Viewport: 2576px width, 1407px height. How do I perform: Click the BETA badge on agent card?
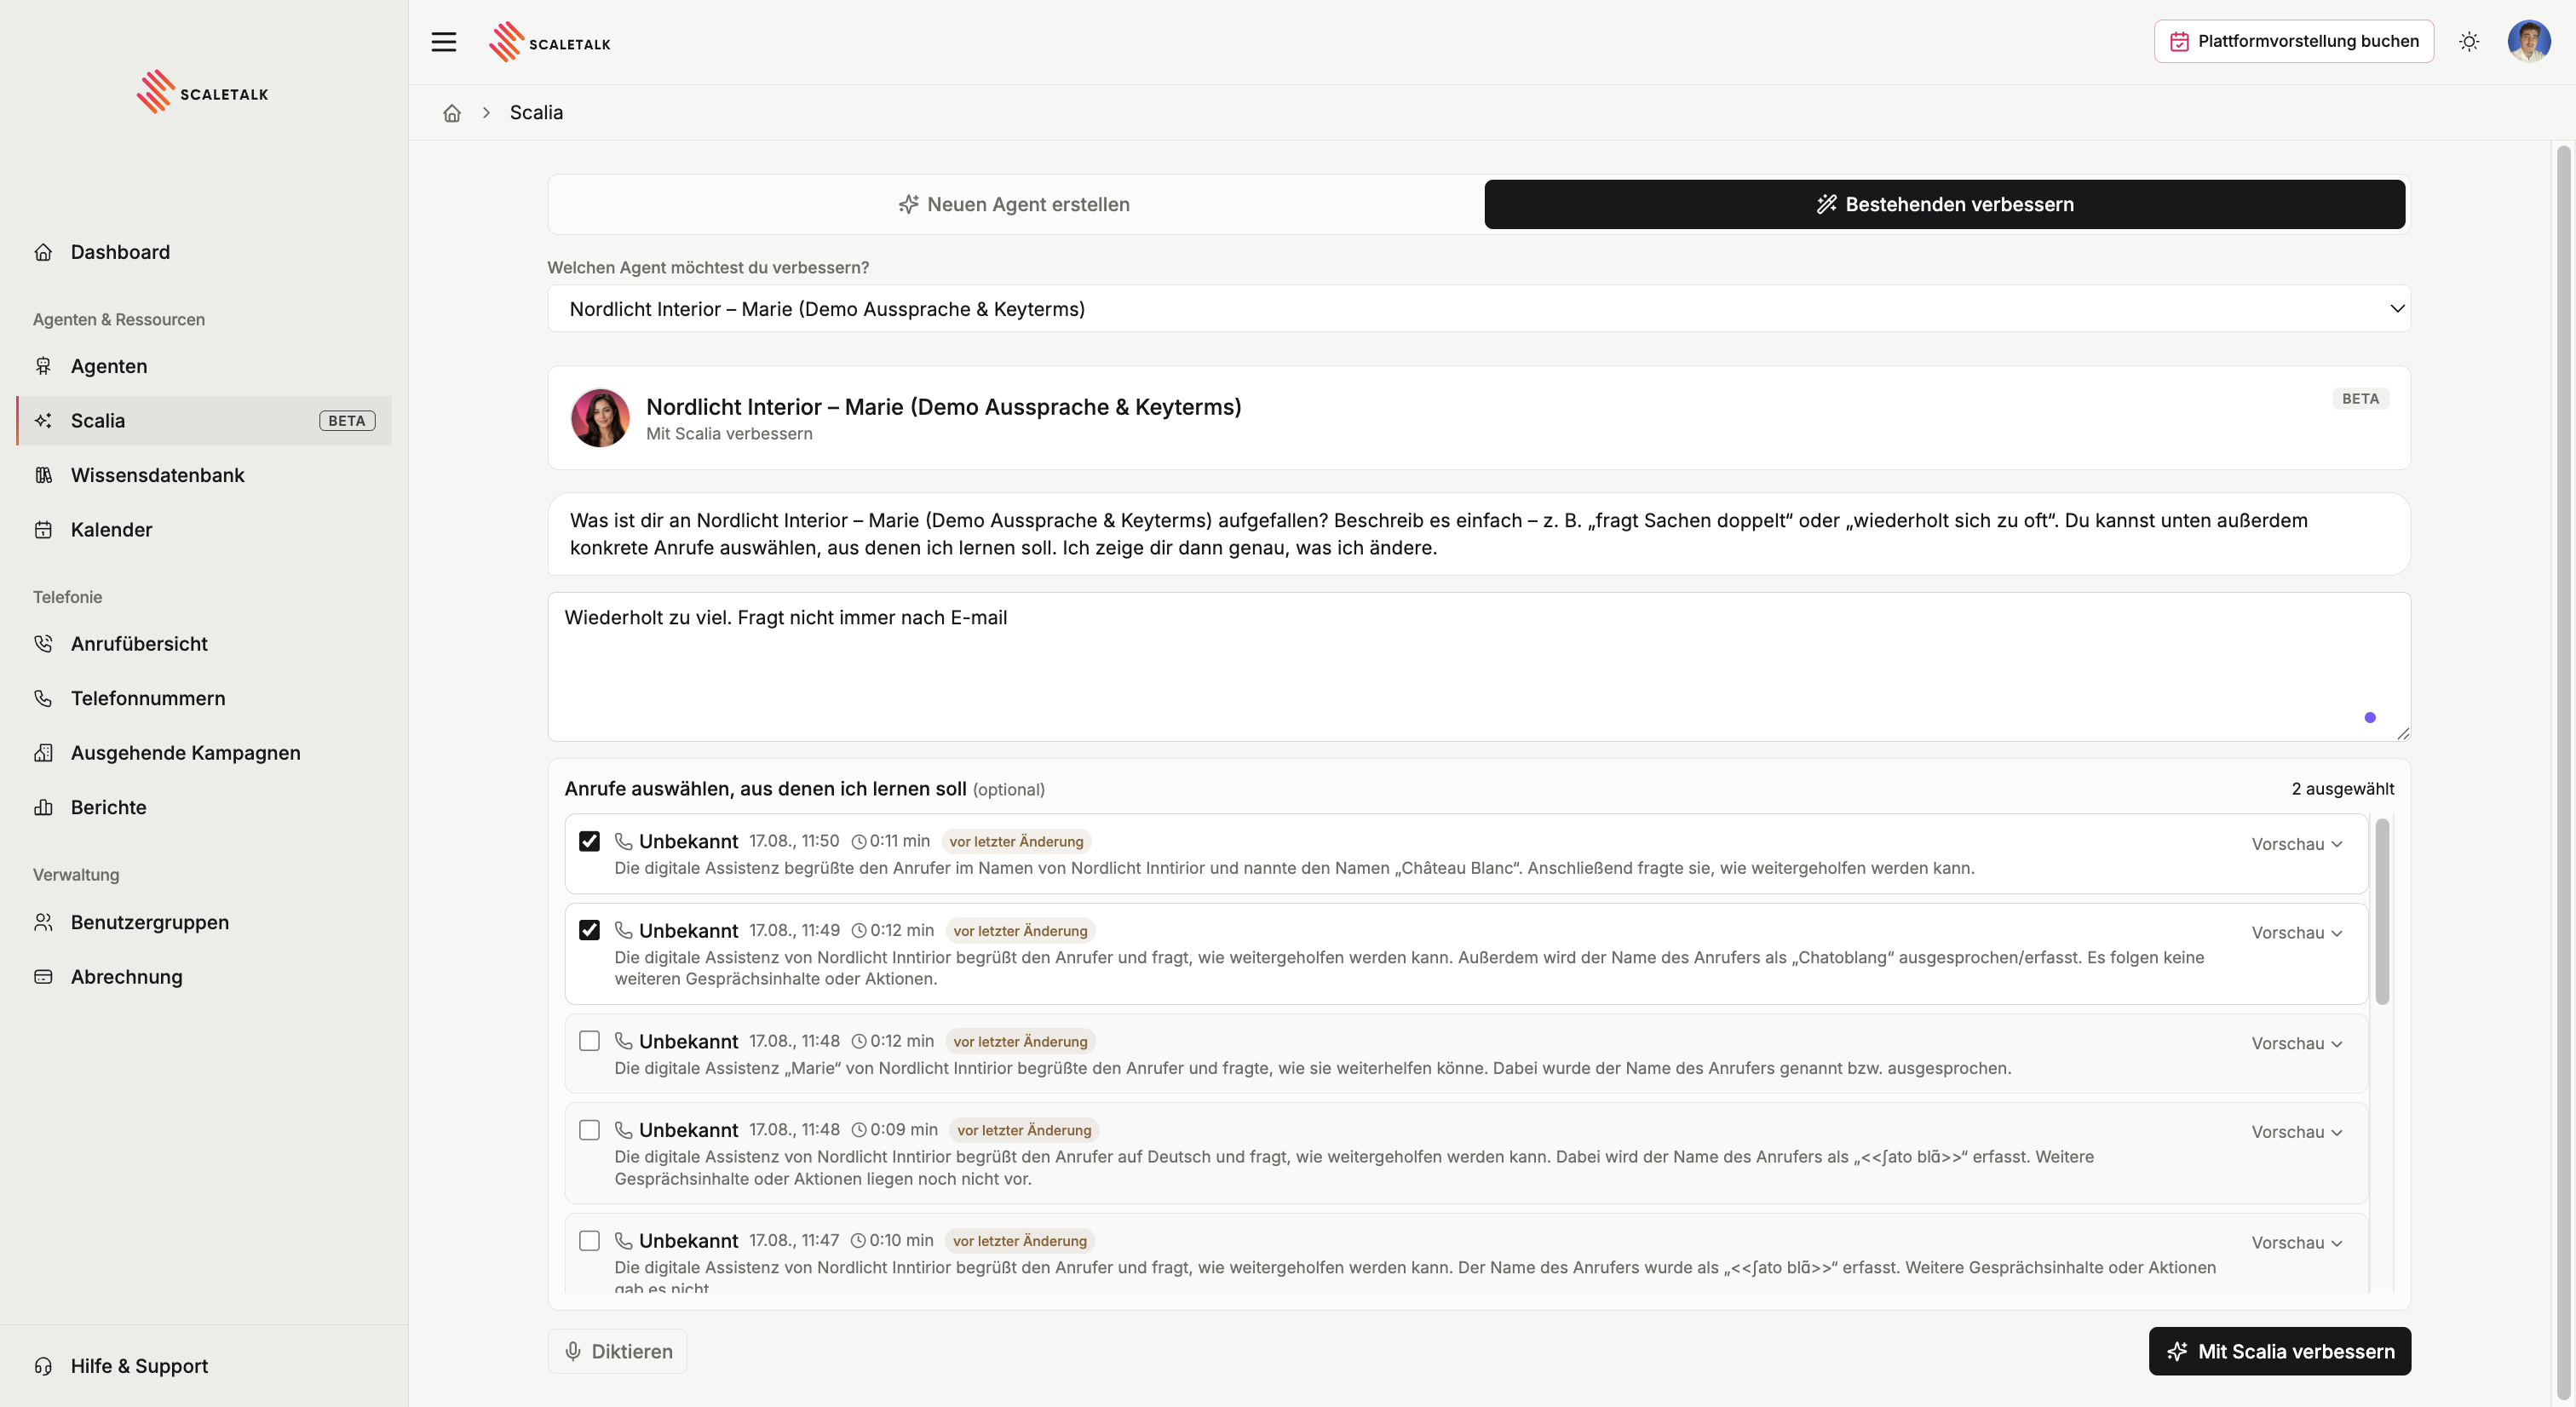click(2360, 399)
